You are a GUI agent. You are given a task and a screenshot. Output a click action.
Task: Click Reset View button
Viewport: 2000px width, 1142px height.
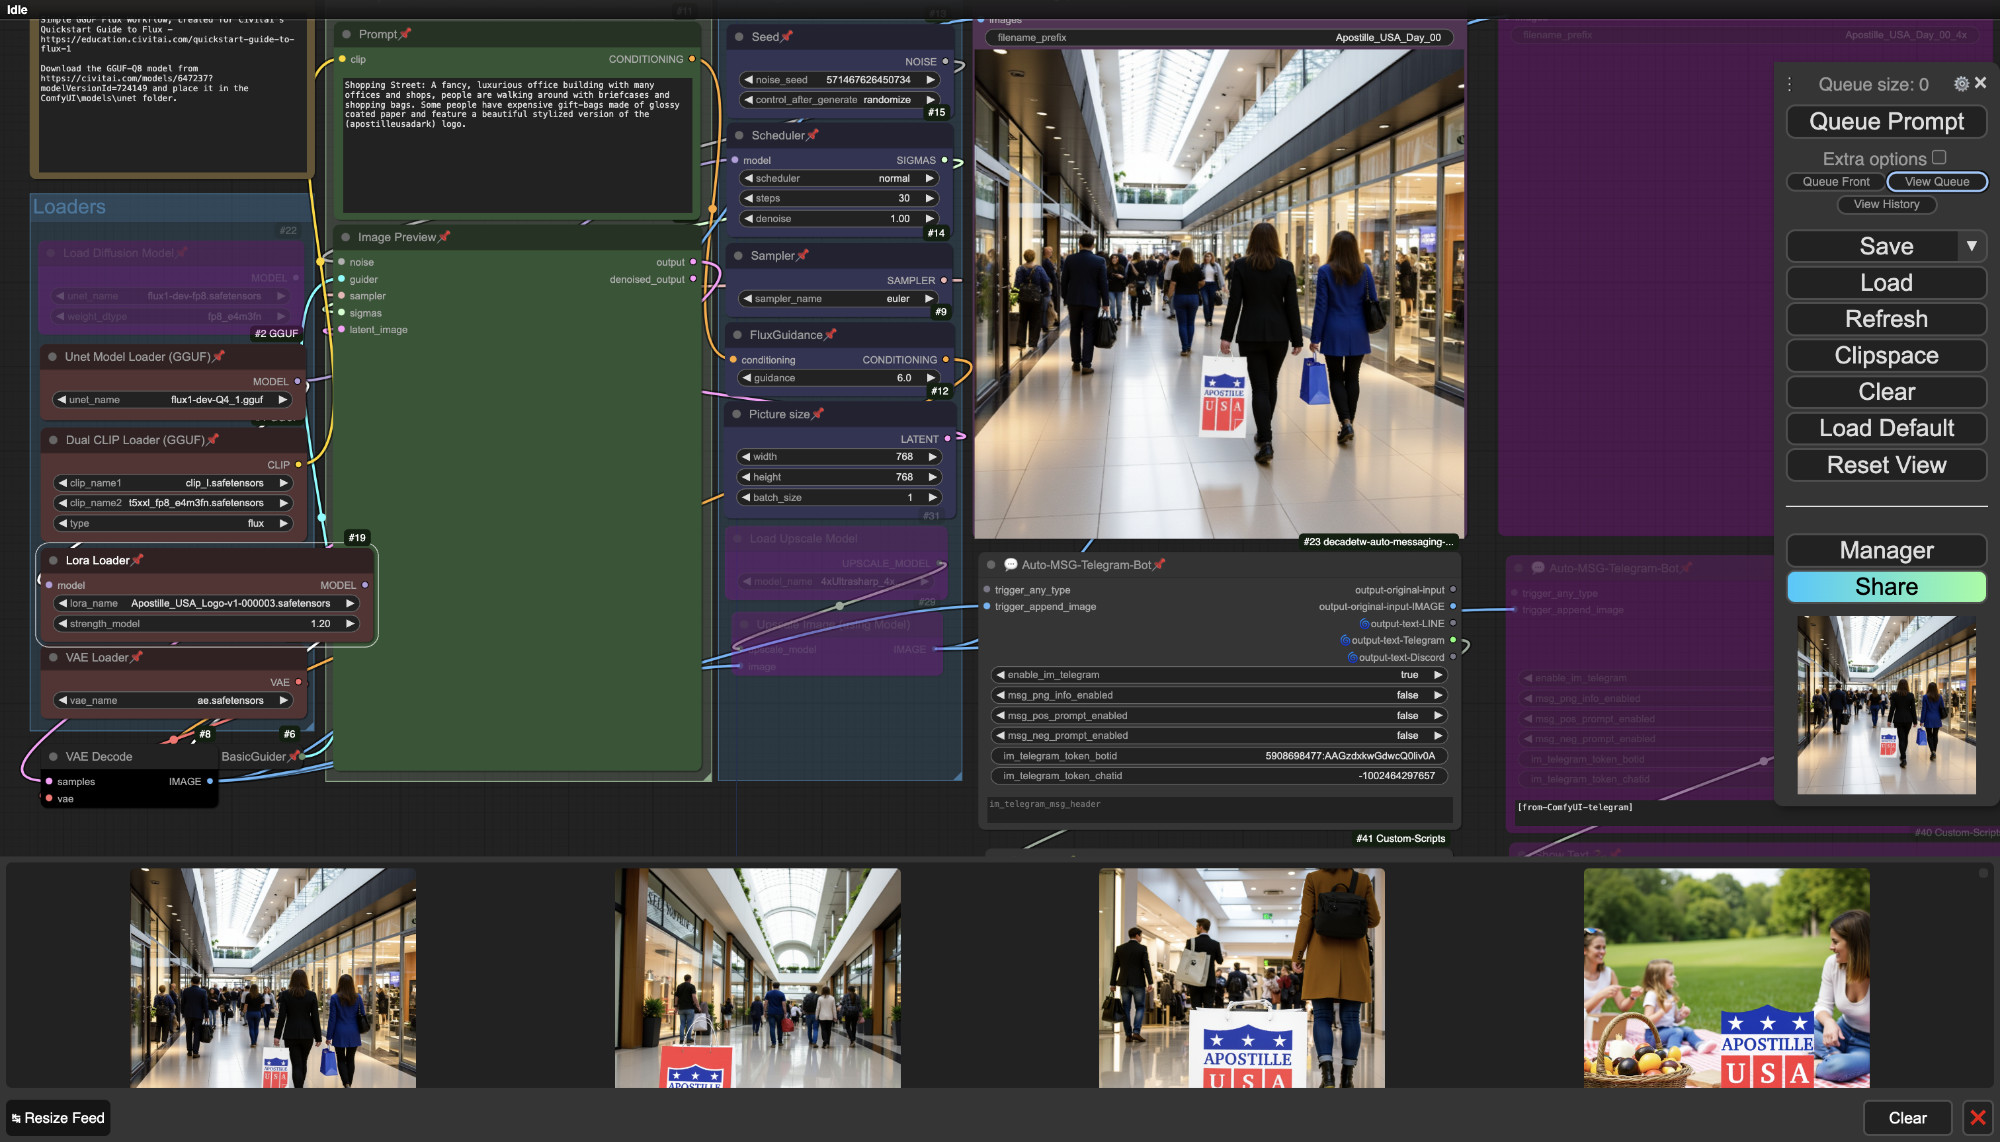(x=1886, y=465)
